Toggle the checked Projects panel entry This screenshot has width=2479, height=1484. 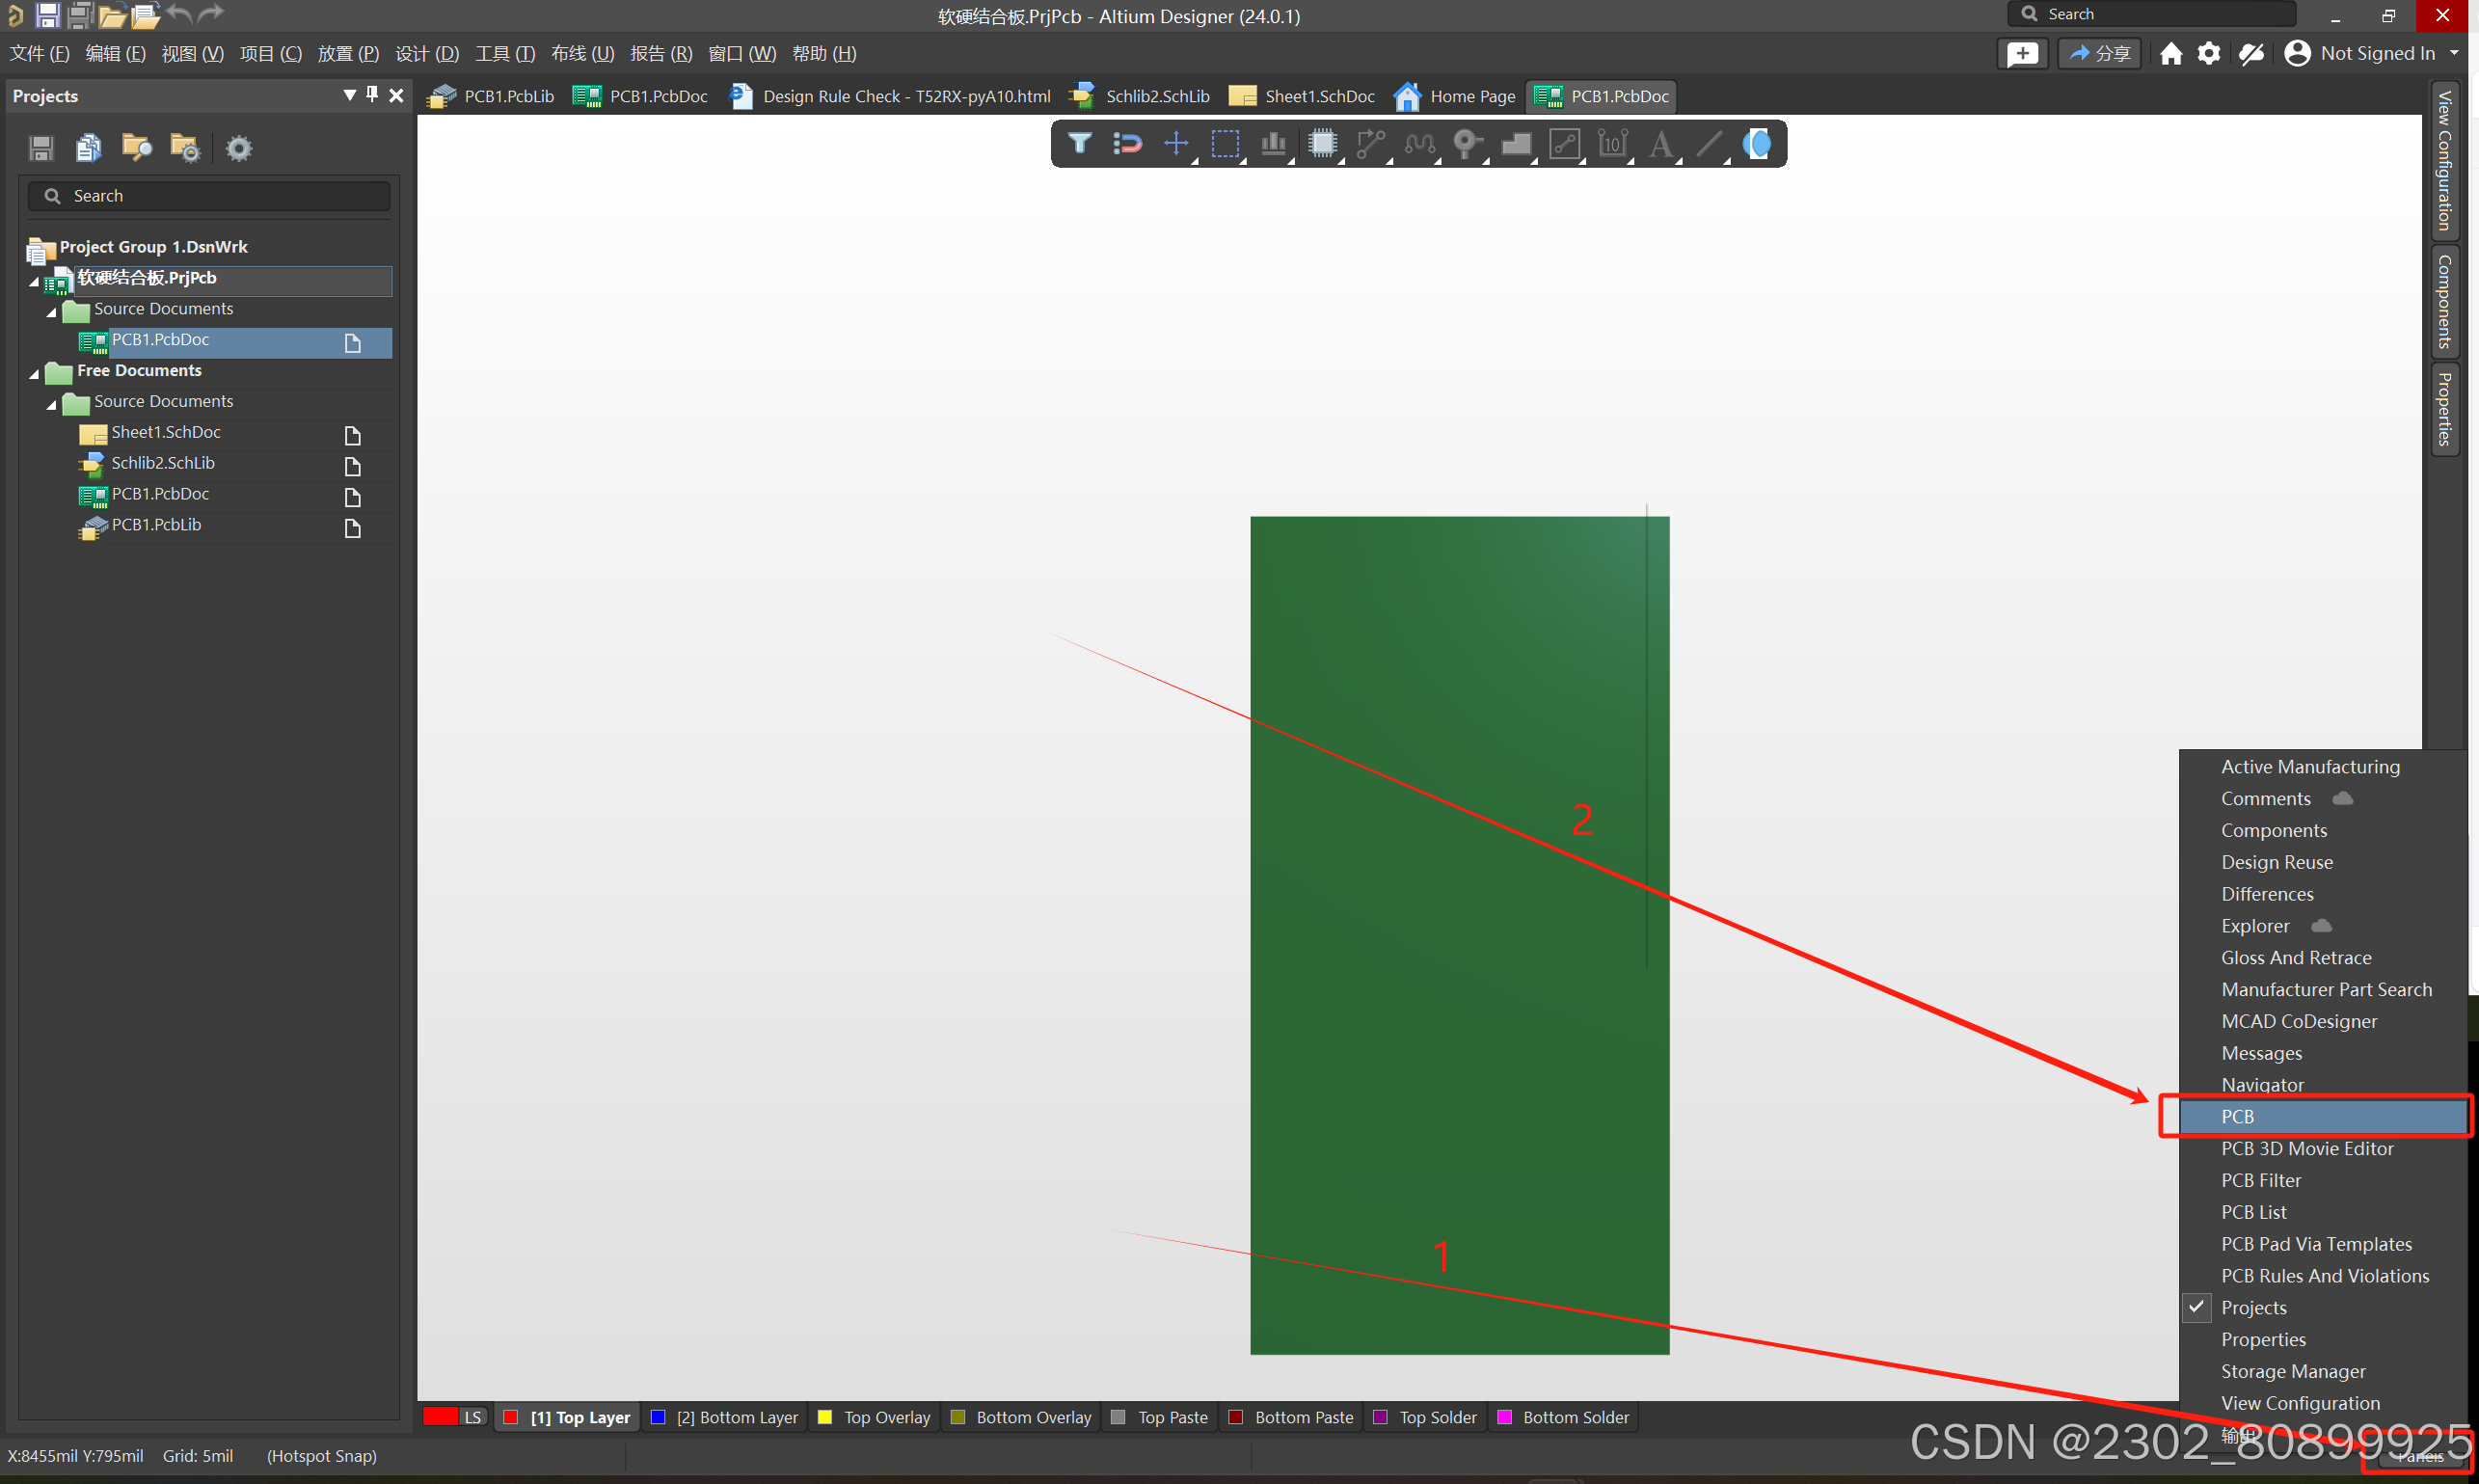(x=2254, y=1307)
